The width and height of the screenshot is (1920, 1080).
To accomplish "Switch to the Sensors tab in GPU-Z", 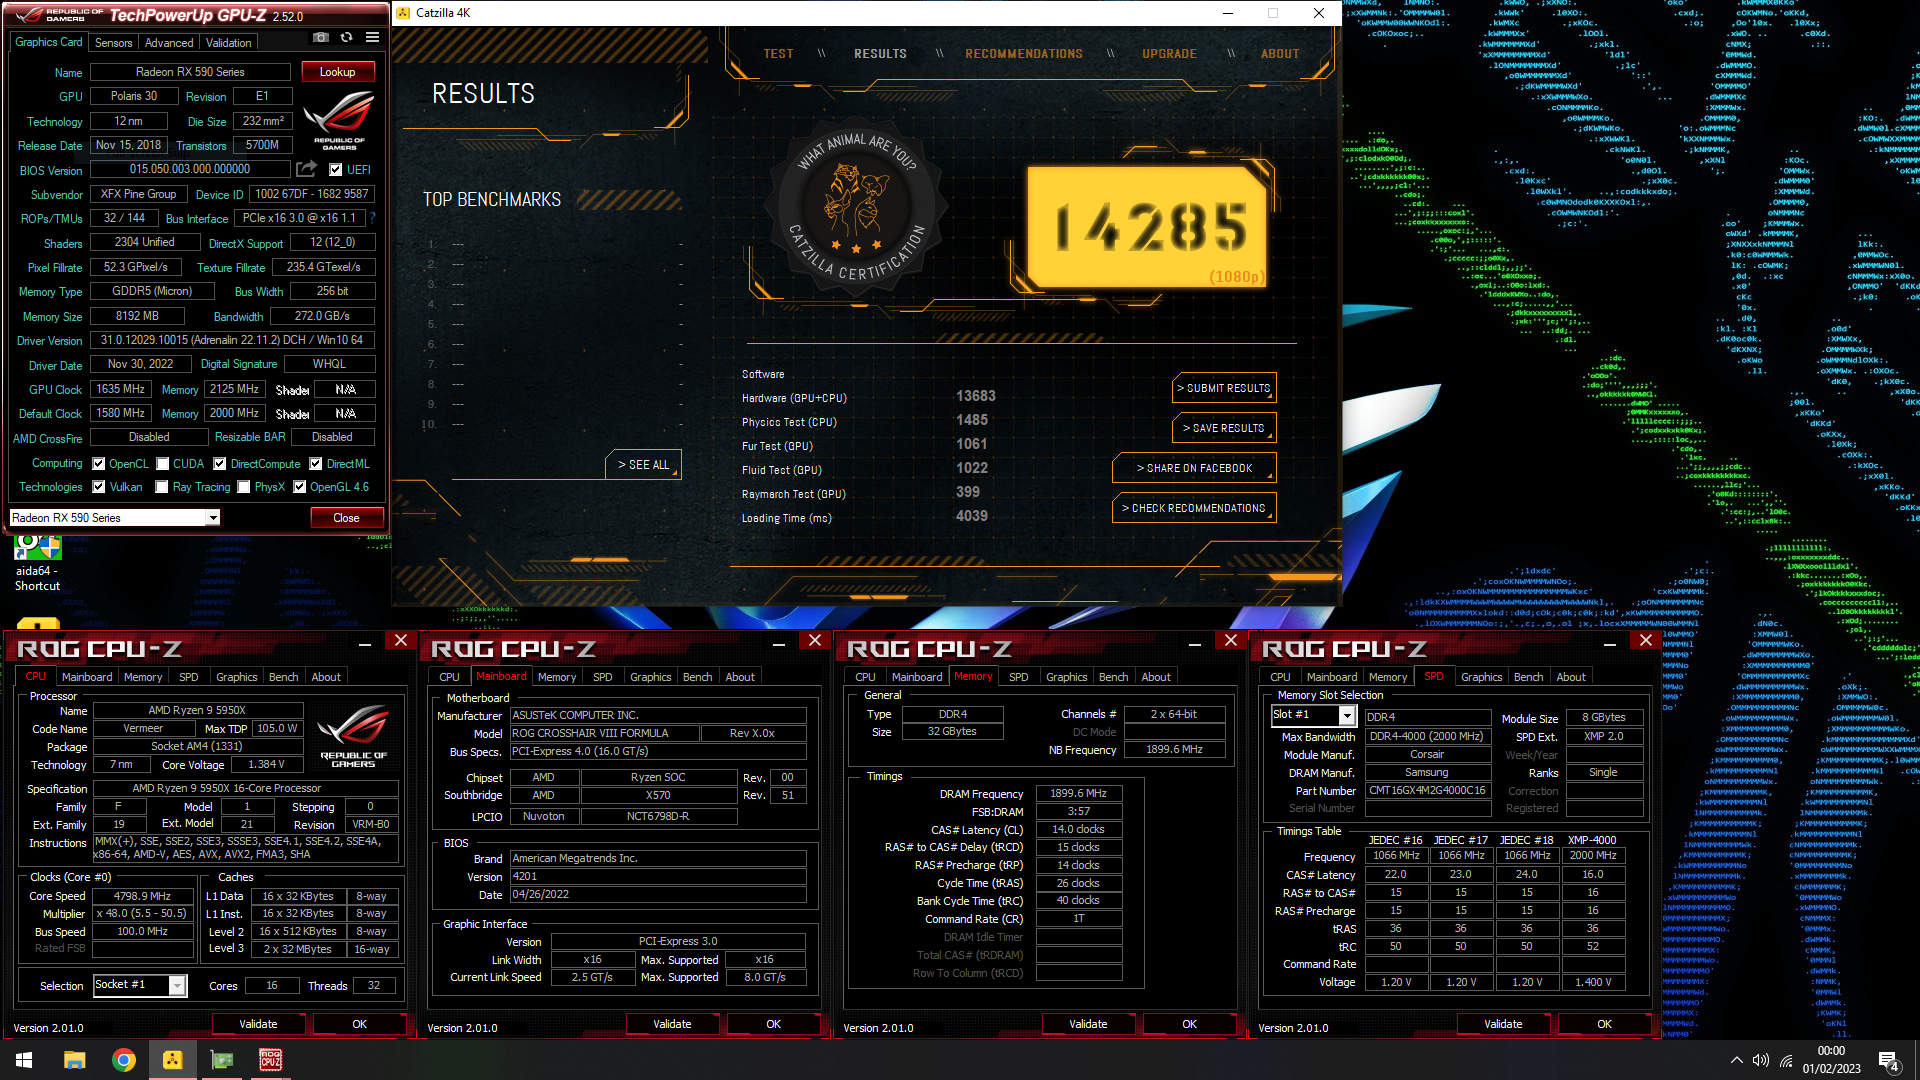I will click(113, 43).
